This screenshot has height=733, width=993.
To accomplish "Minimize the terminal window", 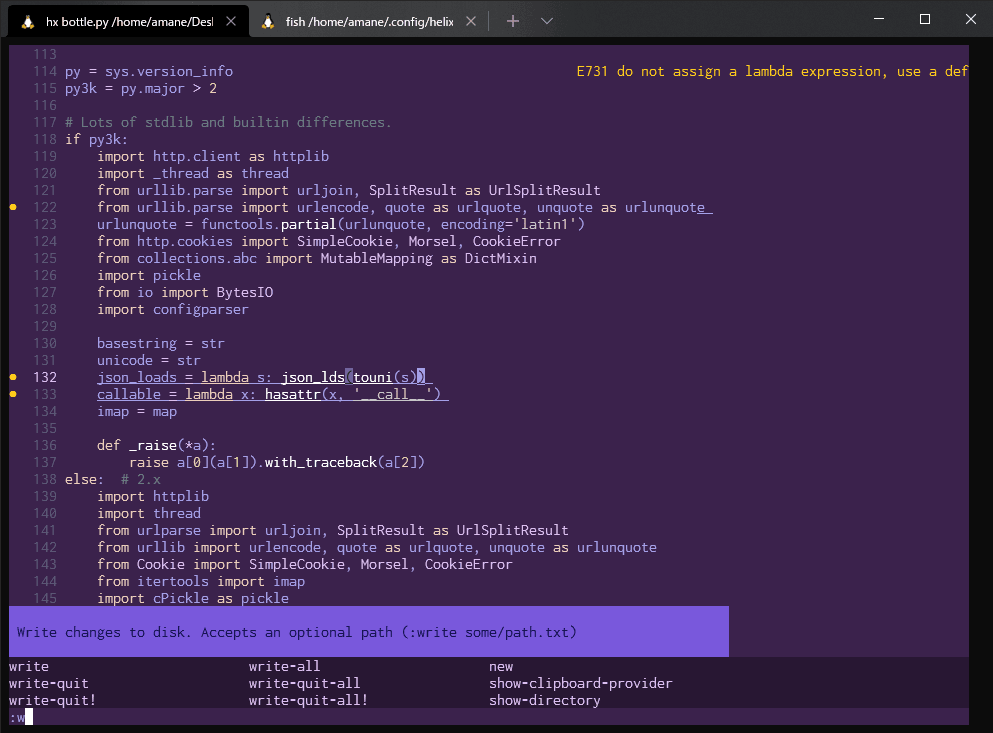I will pos(878,20).
